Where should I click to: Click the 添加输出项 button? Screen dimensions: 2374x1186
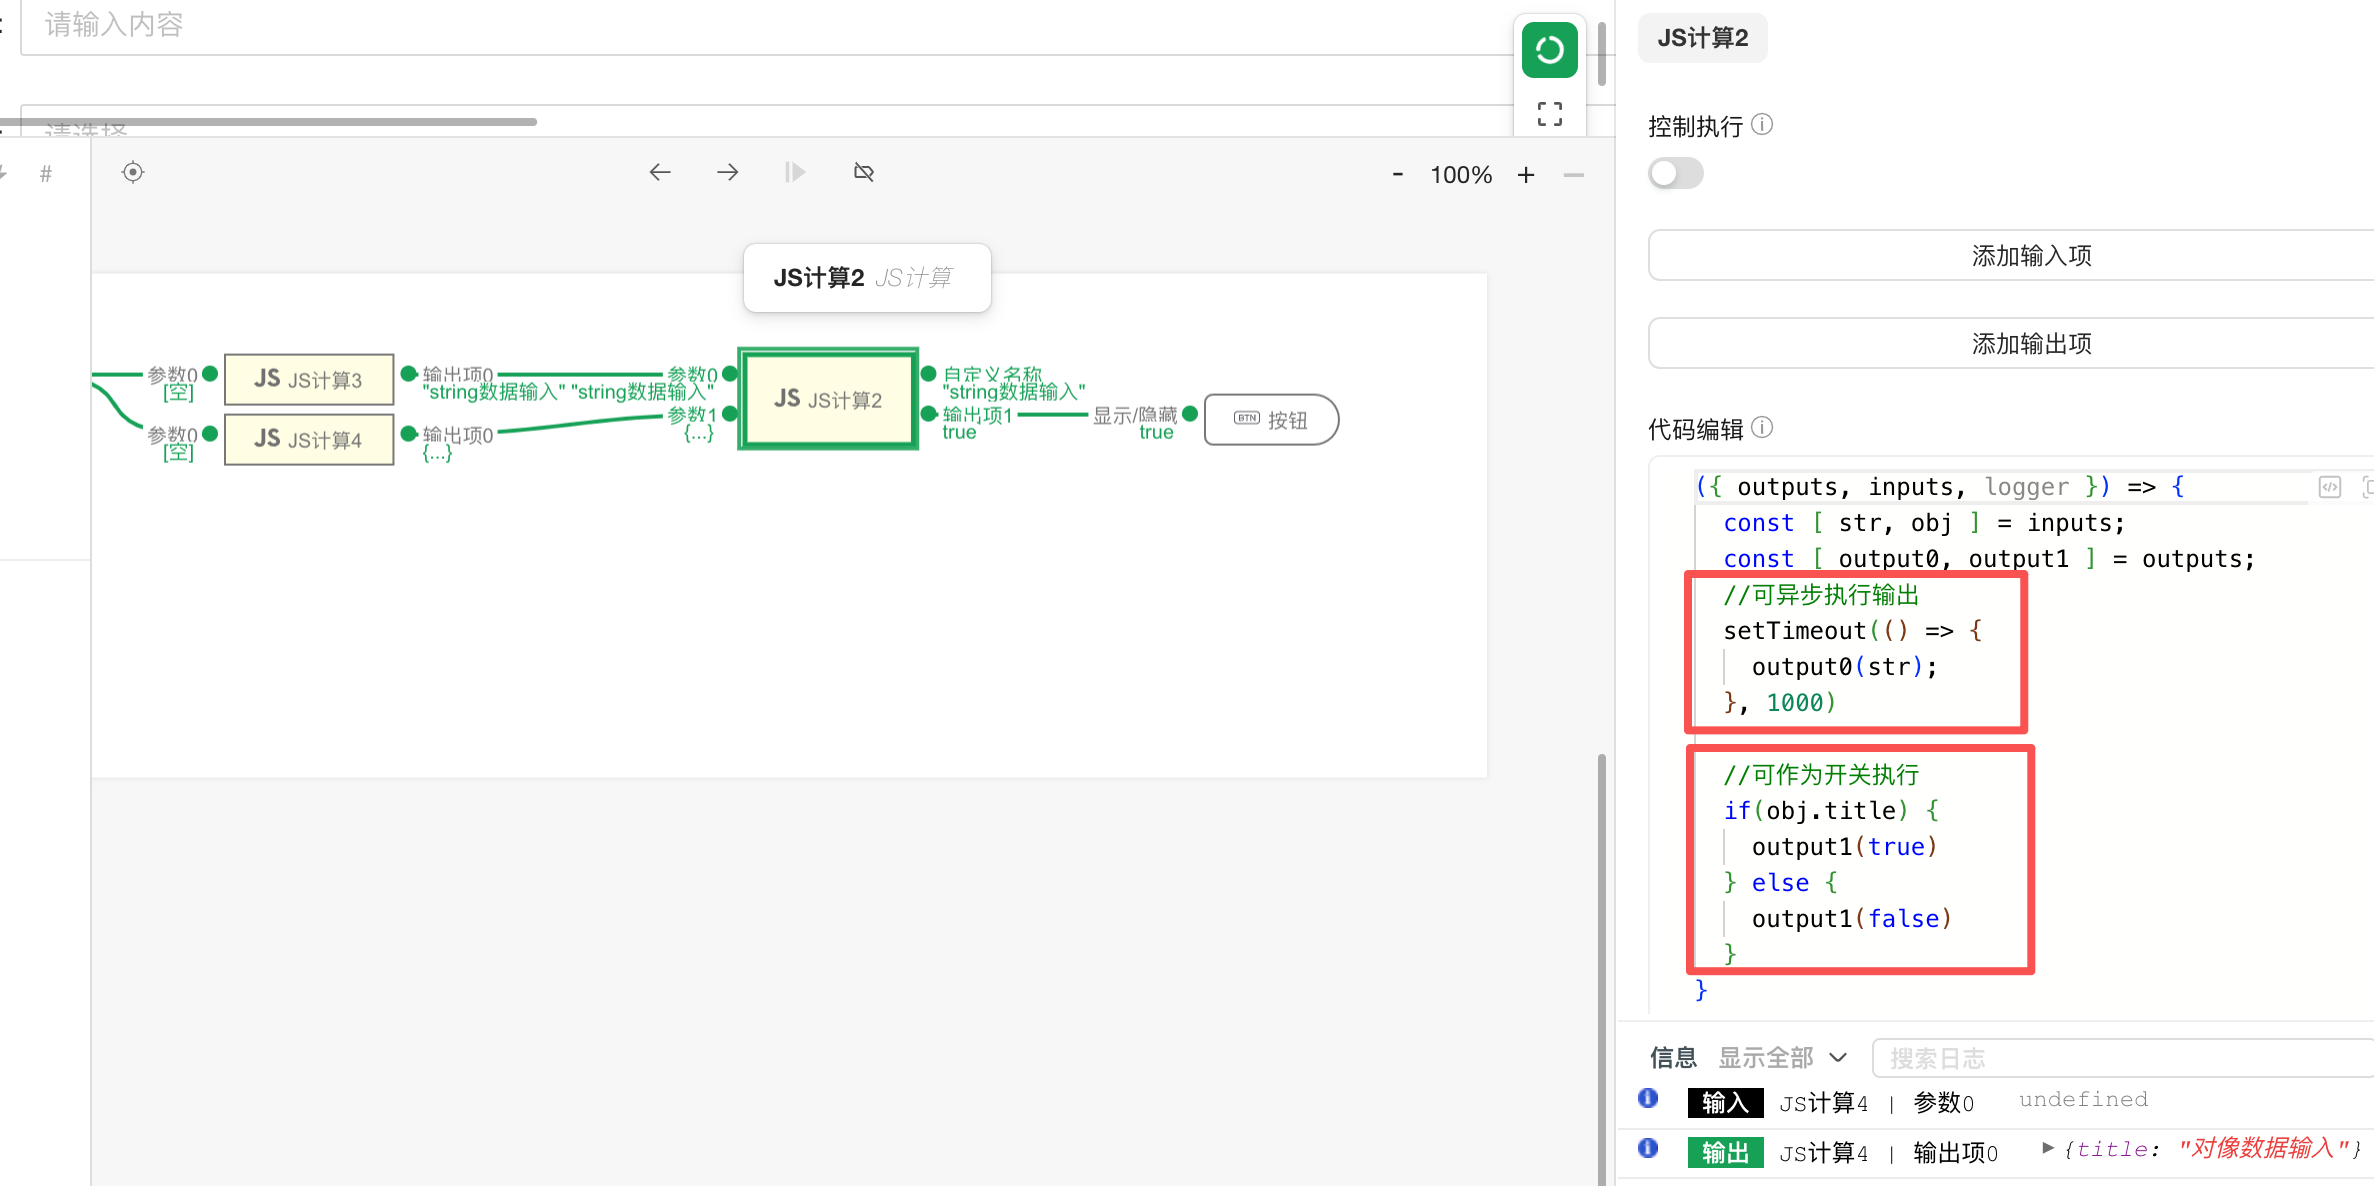tap(2030, 343)
